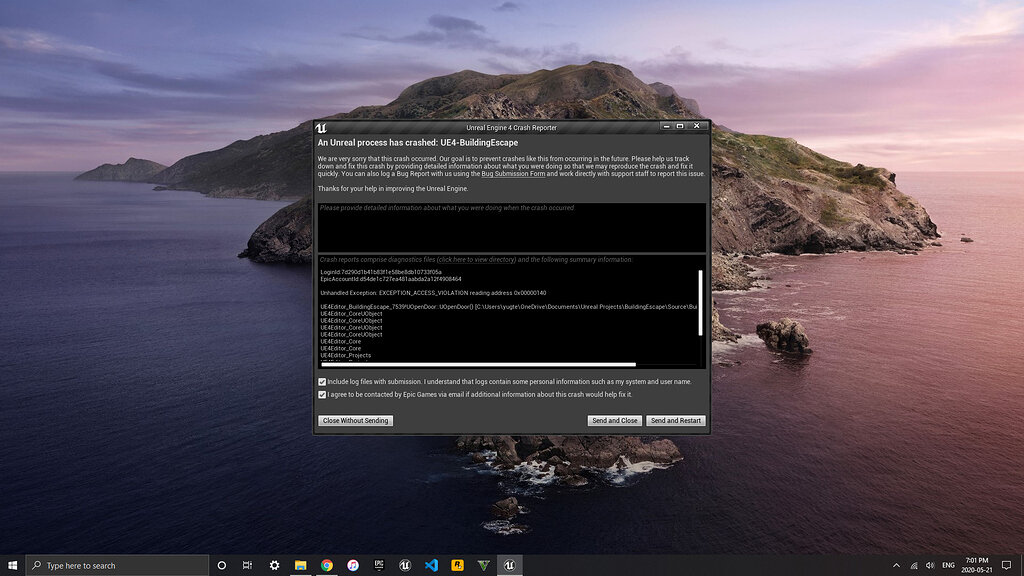The width and height of the screenshot is (1024, 576).
Task: Select the EpicAccountId line in crash summary
Action: click(x=391, y=279)
